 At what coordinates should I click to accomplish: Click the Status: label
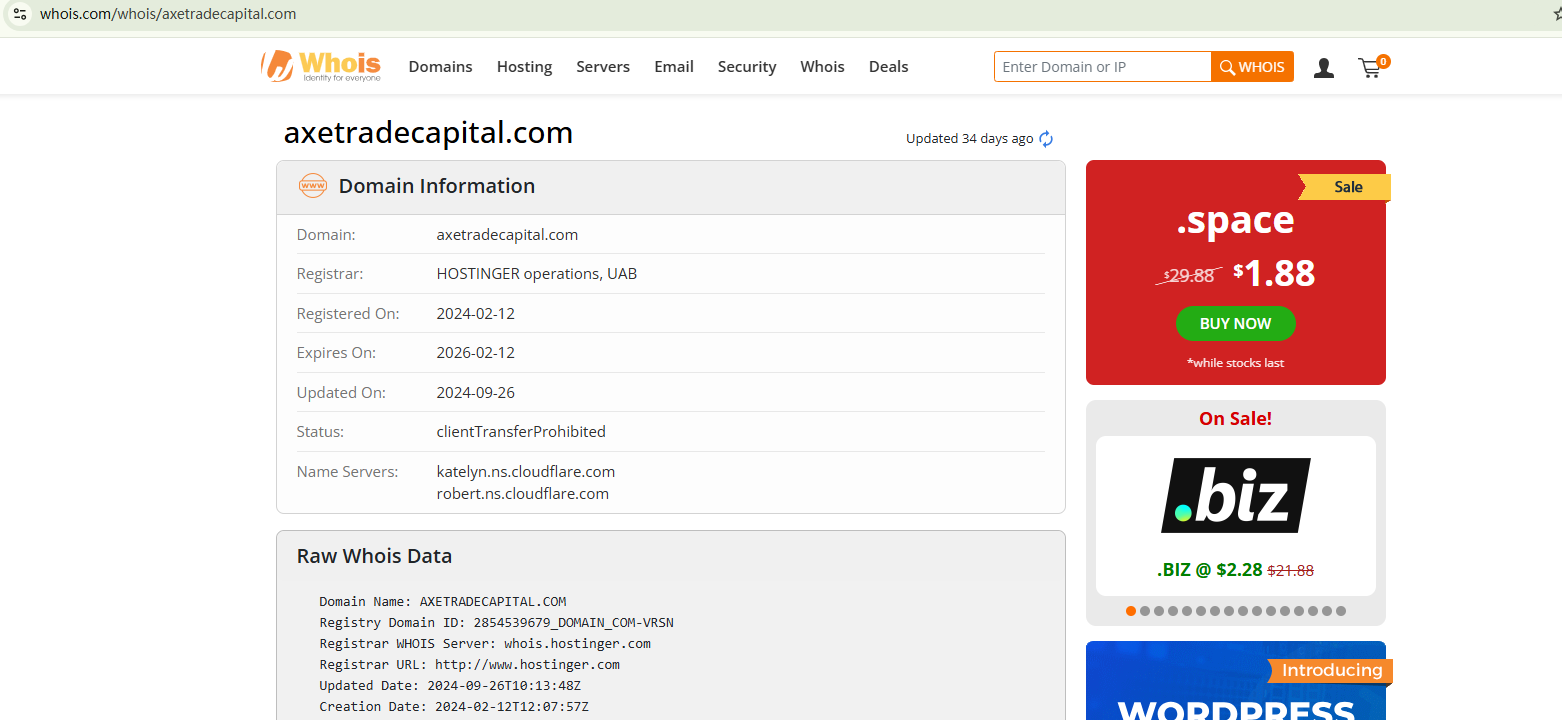tap(320, 432)
